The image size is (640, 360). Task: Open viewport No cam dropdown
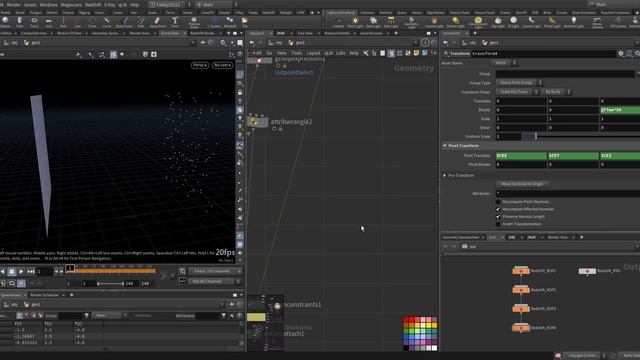[222, 65]
